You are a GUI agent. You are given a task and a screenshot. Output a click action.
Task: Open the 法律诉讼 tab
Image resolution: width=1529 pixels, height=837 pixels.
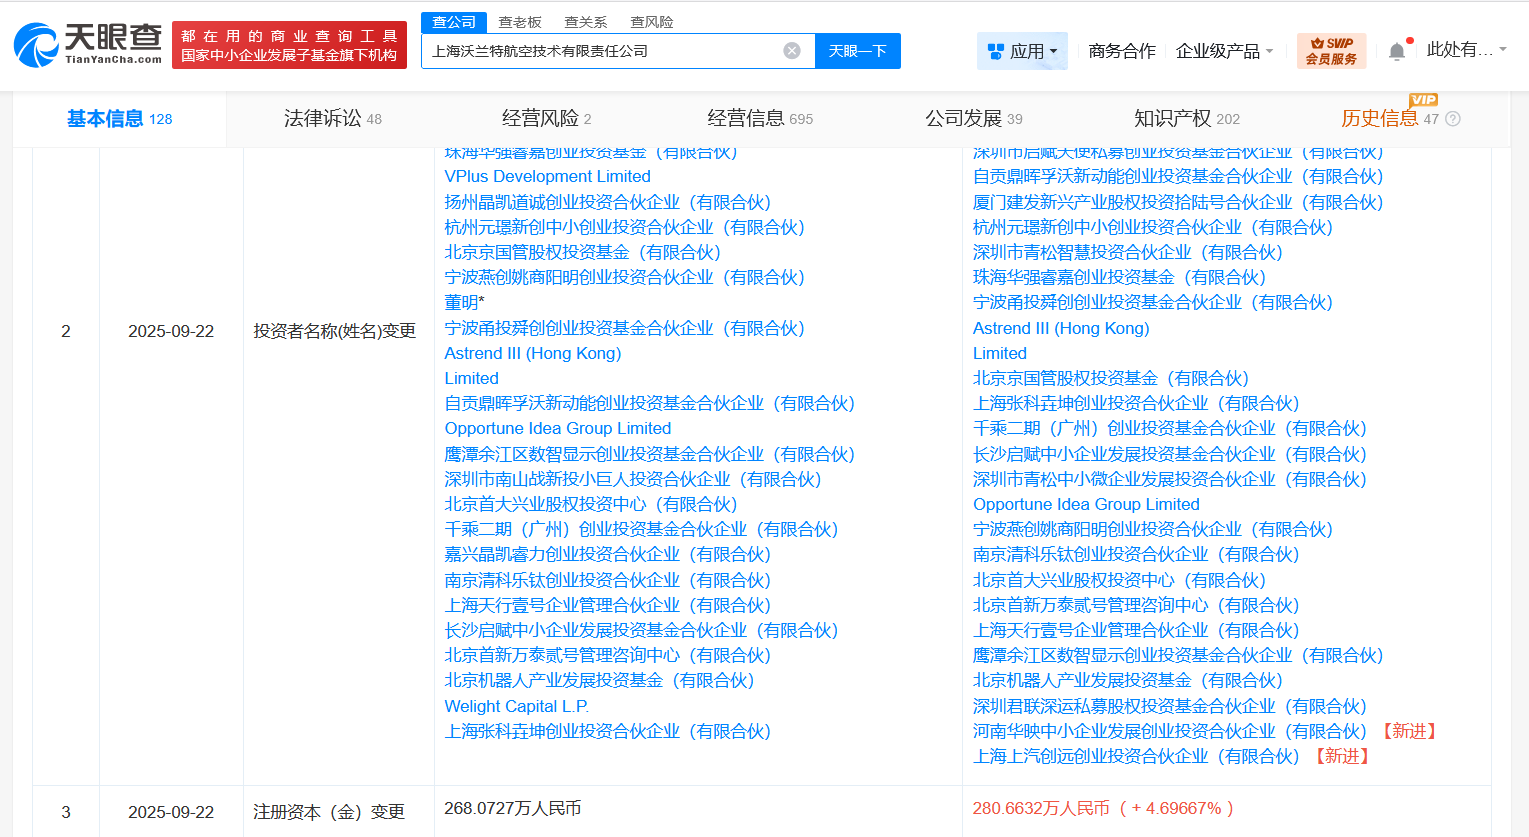point(323,117)
